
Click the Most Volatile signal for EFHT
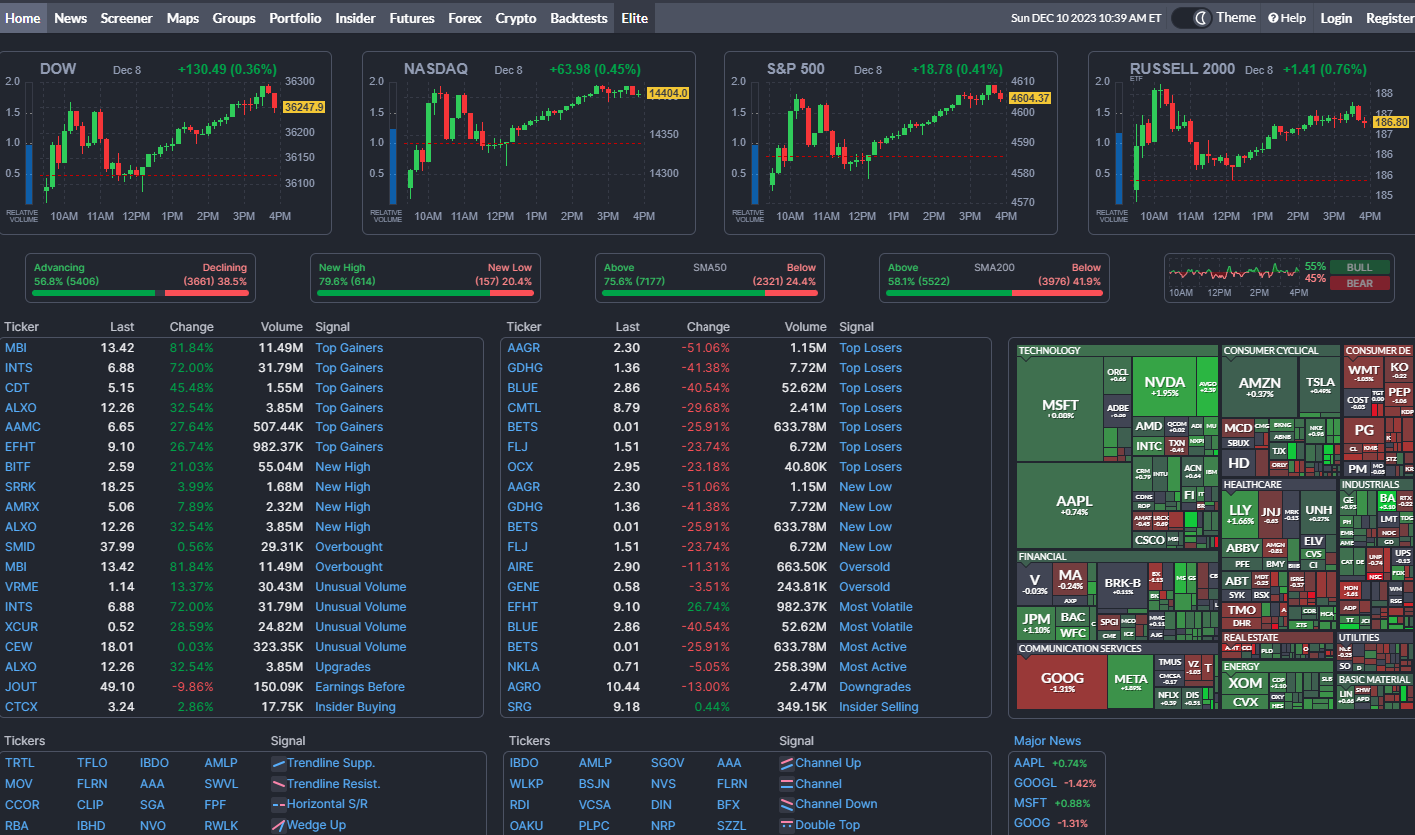pyautogui.click(x=876, y=607)
